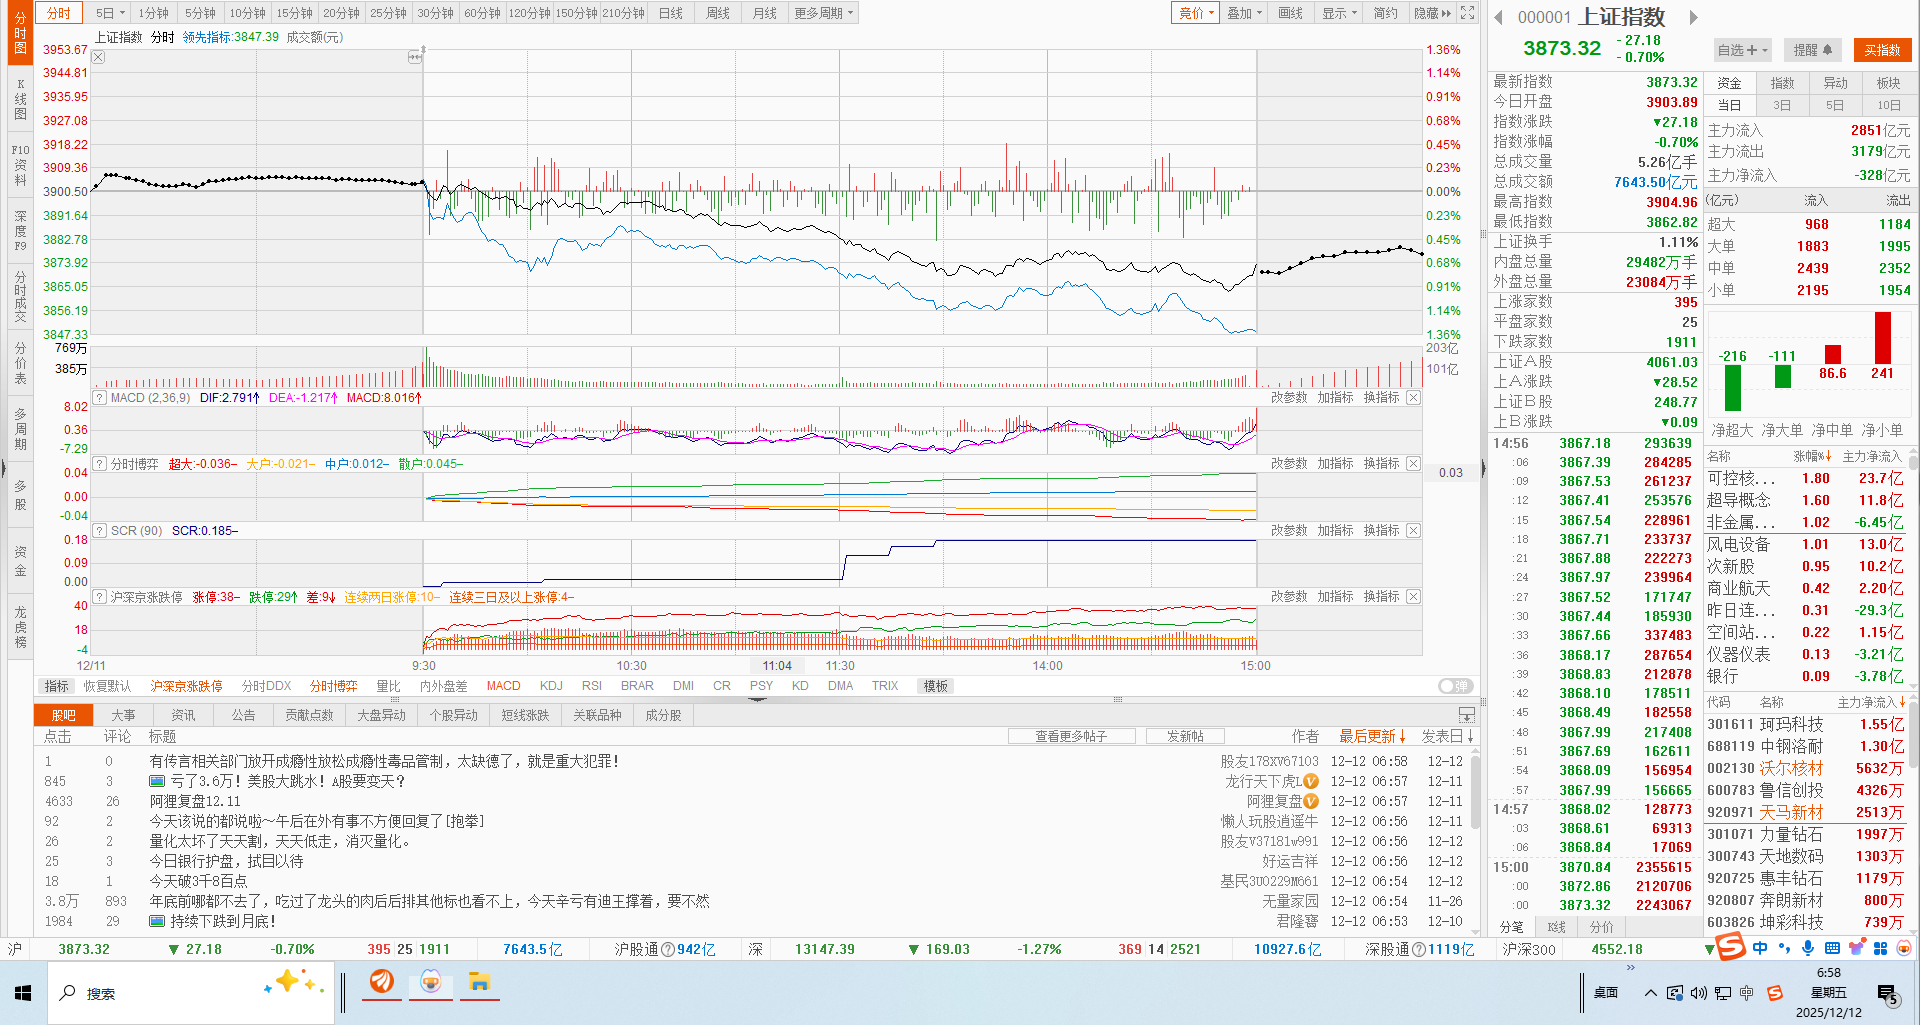The height and width of the screenshot is (1025, 1920).
Task: Click Sogou input microphone icon
Action: pos(1808,948)
